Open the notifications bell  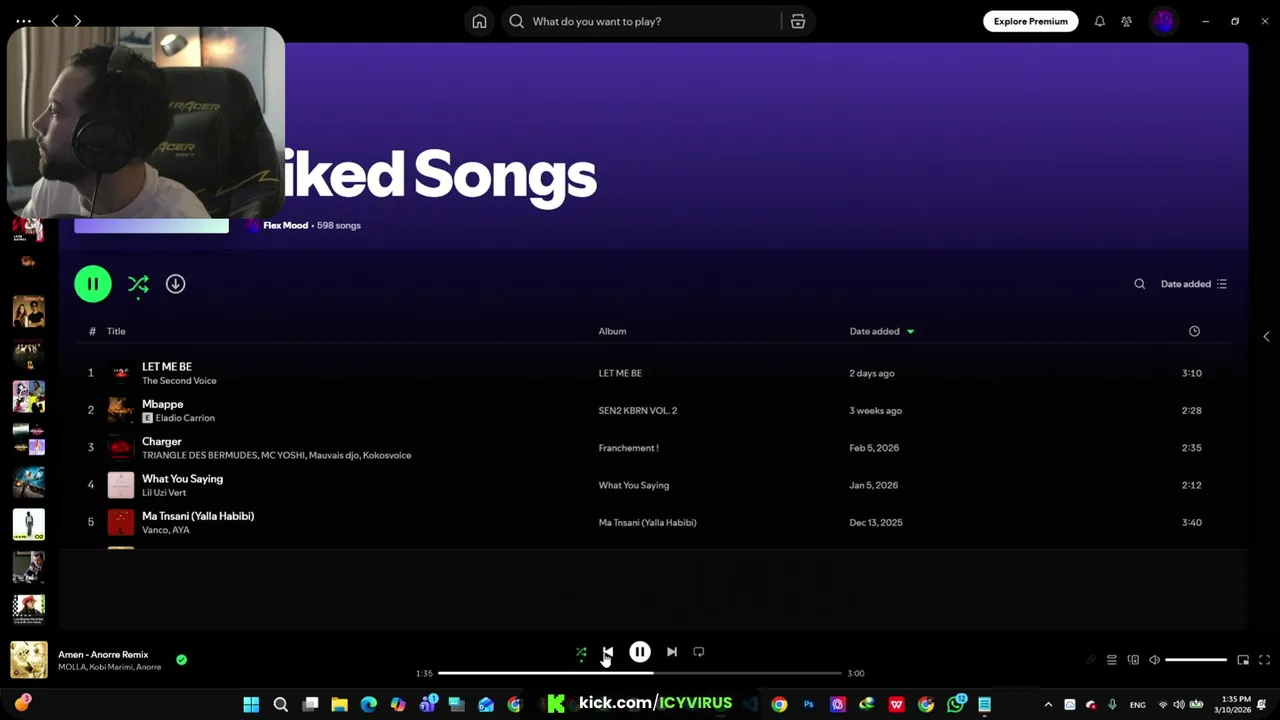[1100, 21]
